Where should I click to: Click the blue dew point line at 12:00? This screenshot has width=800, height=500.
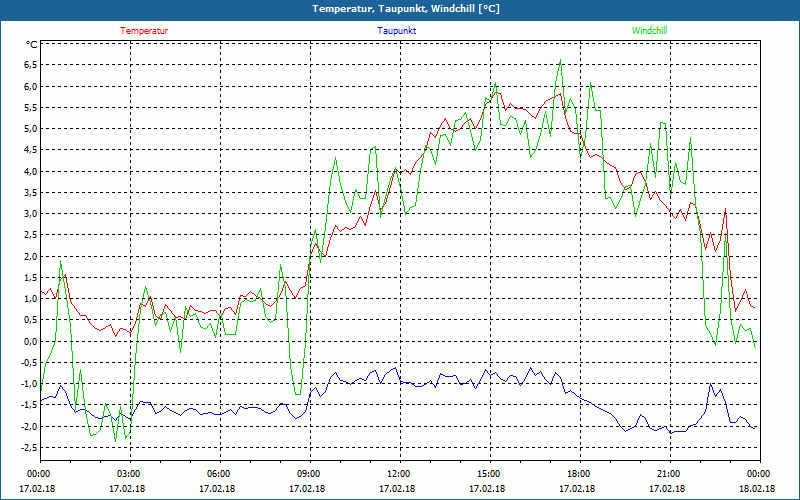tap(399, 381)
